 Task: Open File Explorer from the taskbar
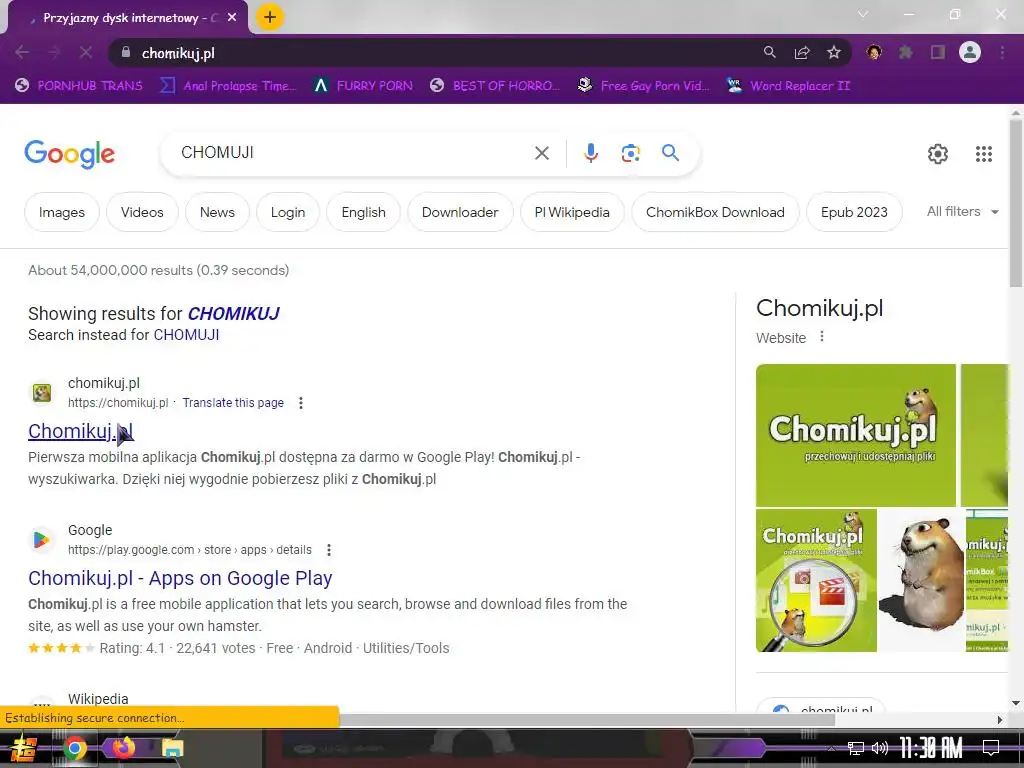172,748
